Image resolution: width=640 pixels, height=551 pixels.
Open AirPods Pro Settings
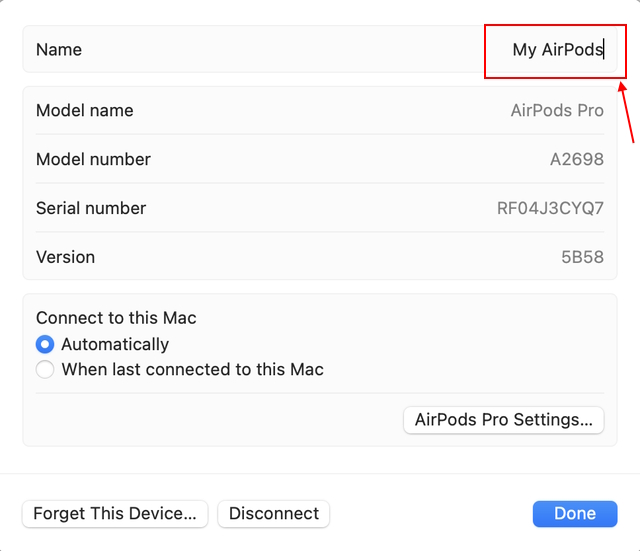[x=504, y=420]
